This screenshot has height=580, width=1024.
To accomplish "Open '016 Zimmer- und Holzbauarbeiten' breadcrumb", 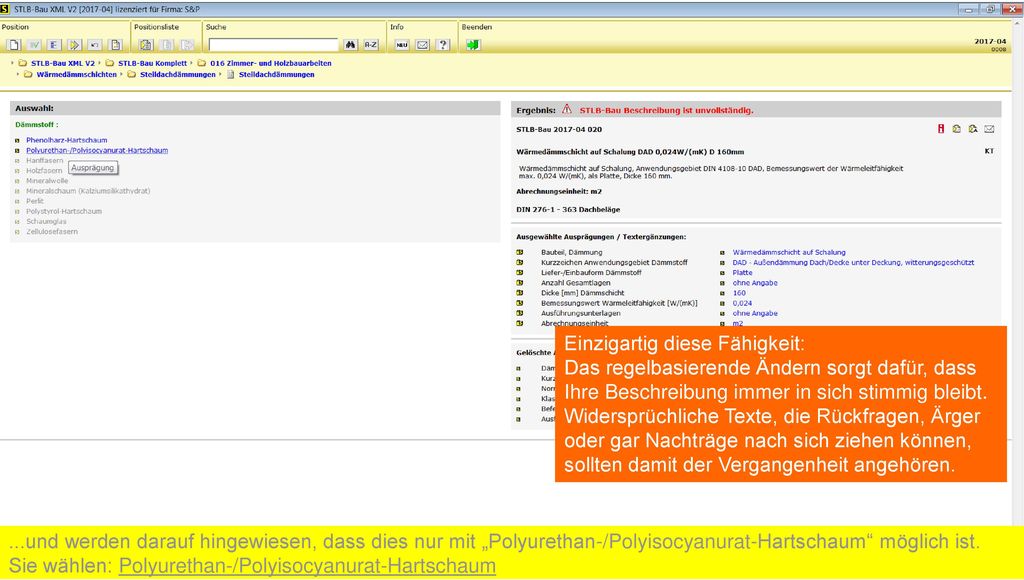I will [x=270, y=63].
